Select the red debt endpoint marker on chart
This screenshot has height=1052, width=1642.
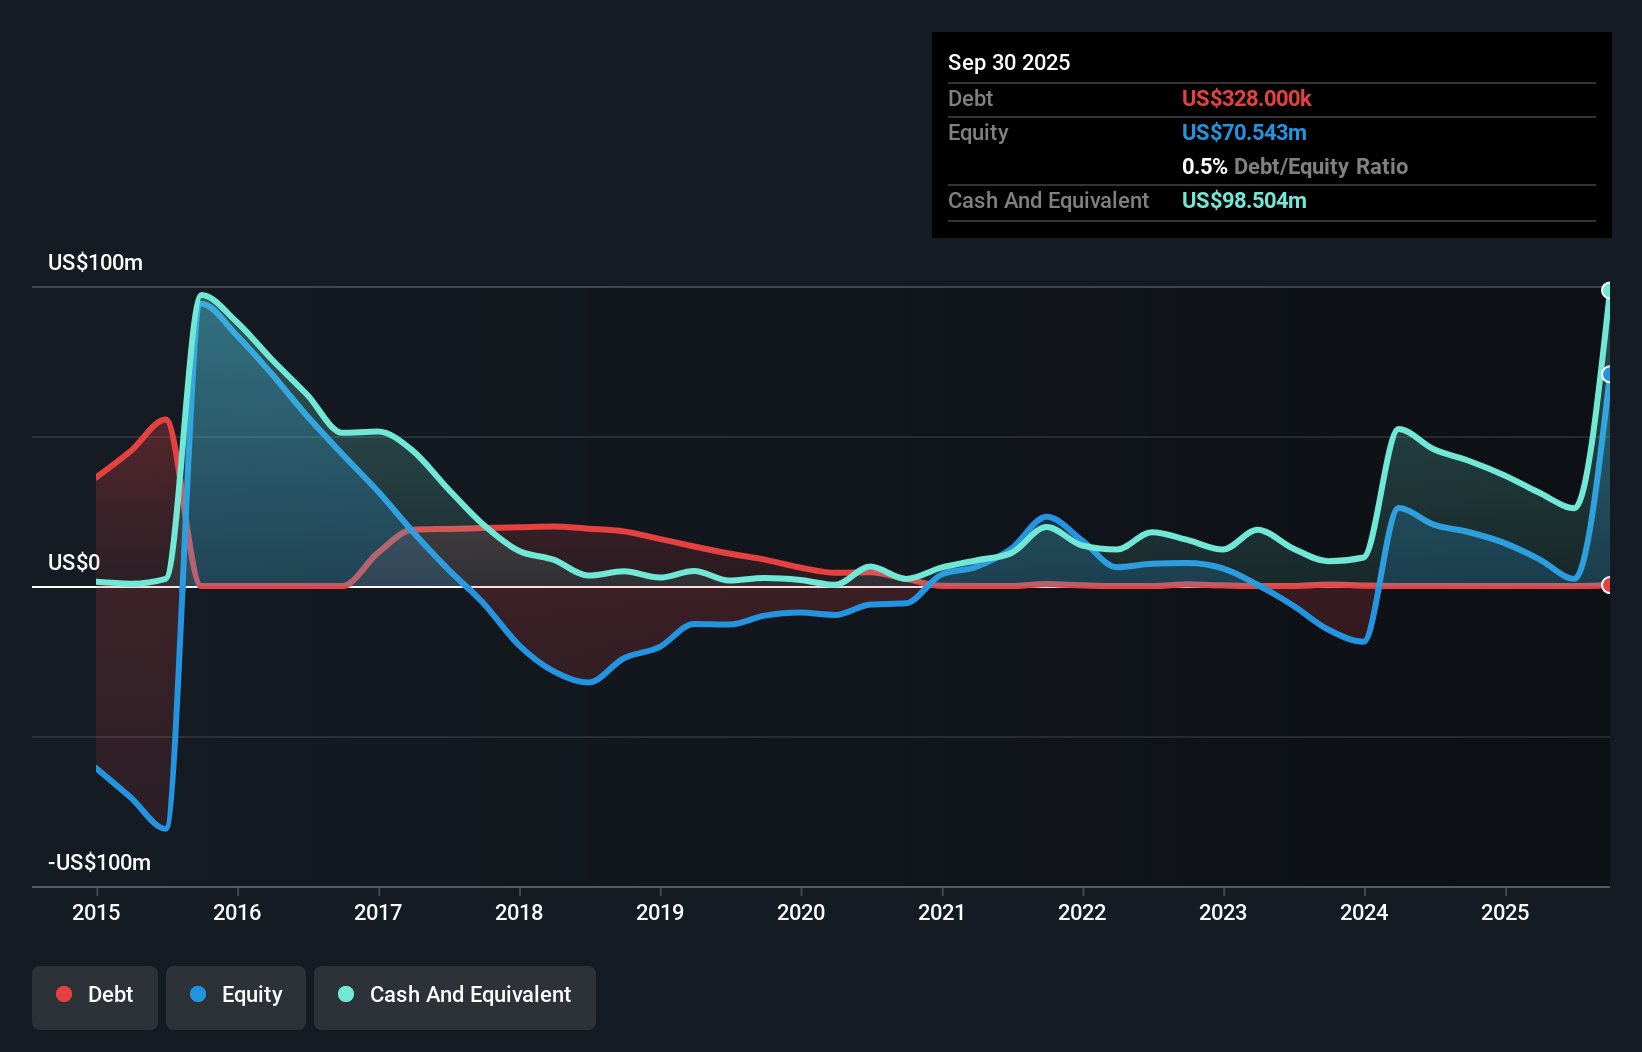pyautogui.click(x=1607, y=586)
